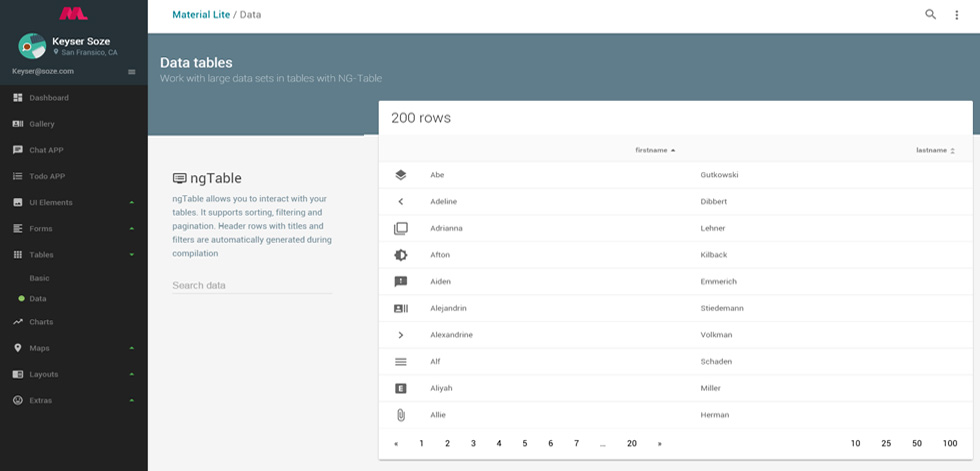The width and height of the screenshot is (980, 471).
Task: Sort table by firstname column header
Action: 655,151
